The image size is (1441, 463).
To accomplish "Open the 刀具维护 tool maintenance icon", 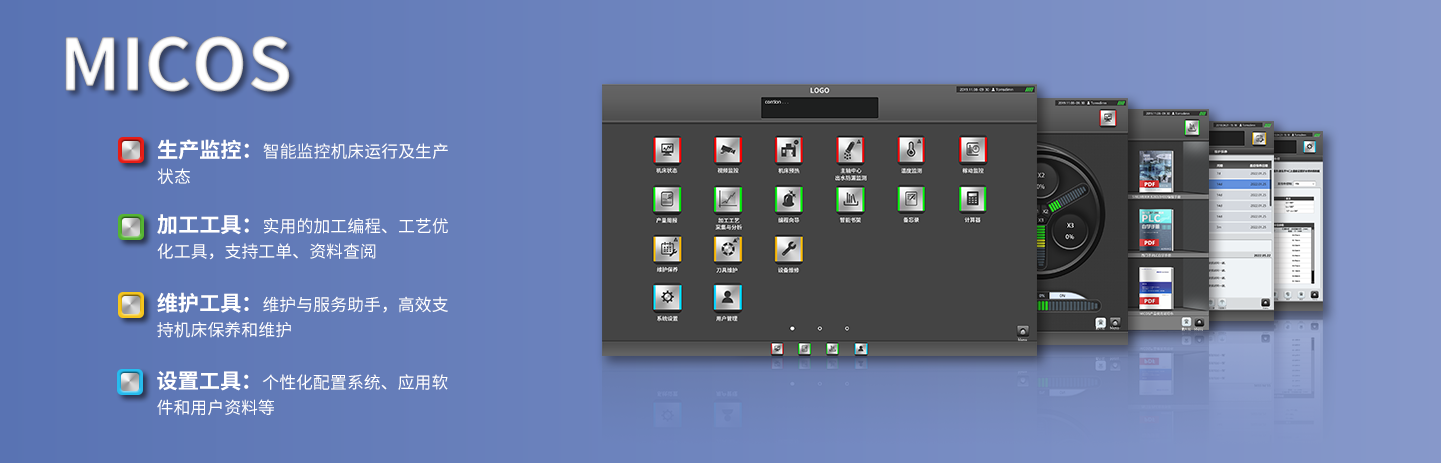I will (728, 249).
